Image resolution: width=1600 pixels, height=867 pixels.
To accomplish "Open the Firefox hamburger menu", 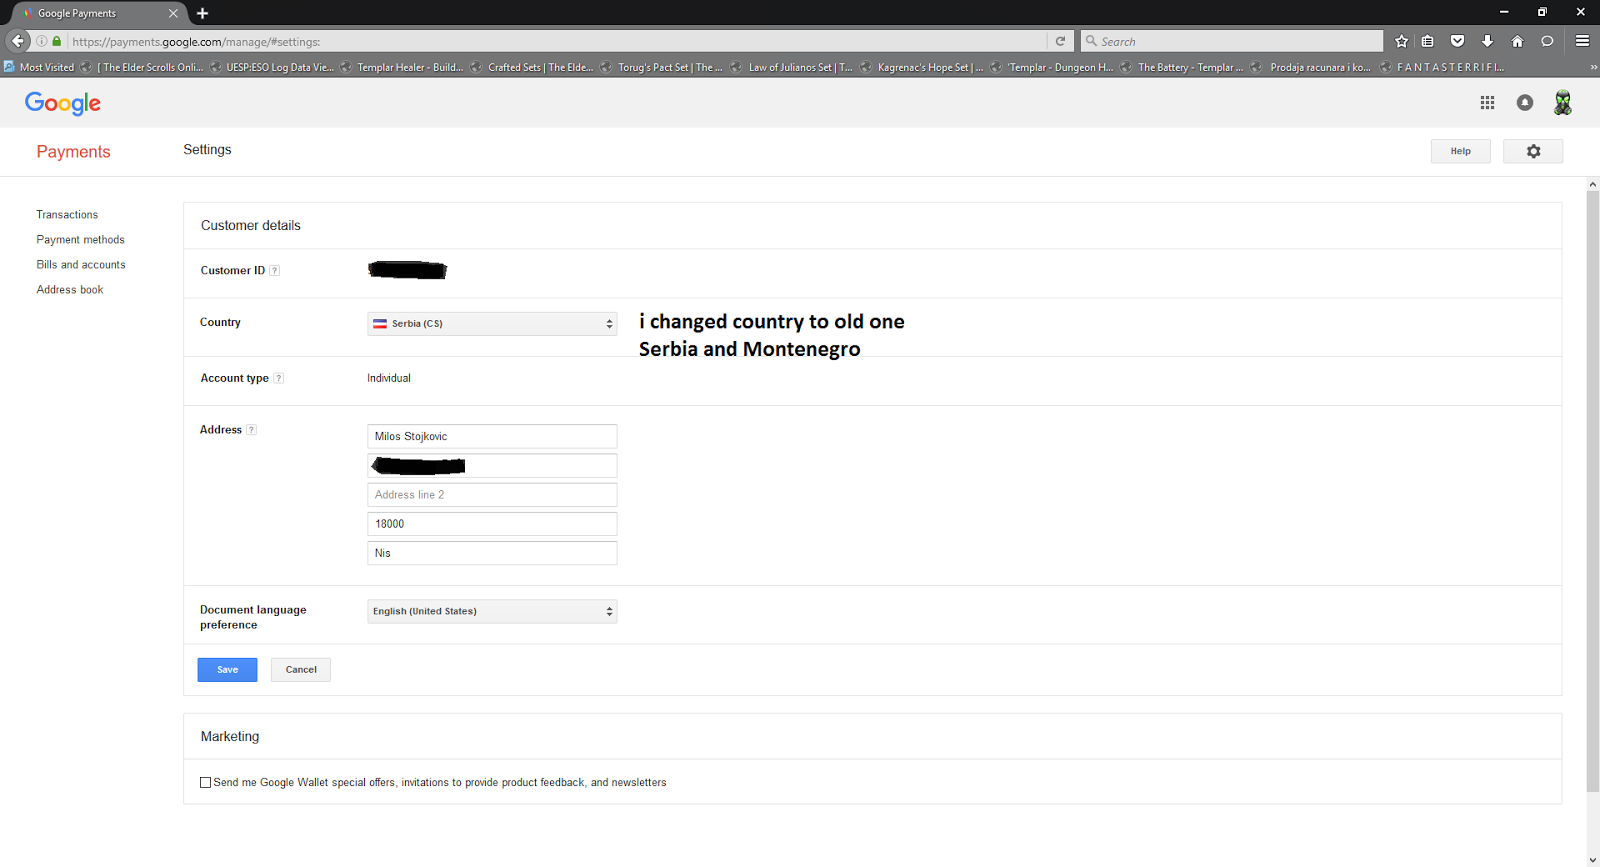I will coord(1582,41).
